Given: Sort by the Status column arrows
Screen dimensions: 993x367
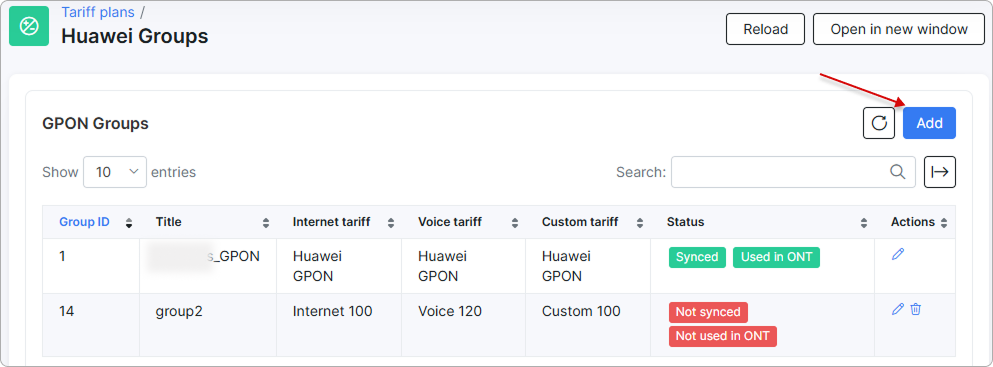Looking at the screenshot, I should pyautogui.click(x=864, y=223).
